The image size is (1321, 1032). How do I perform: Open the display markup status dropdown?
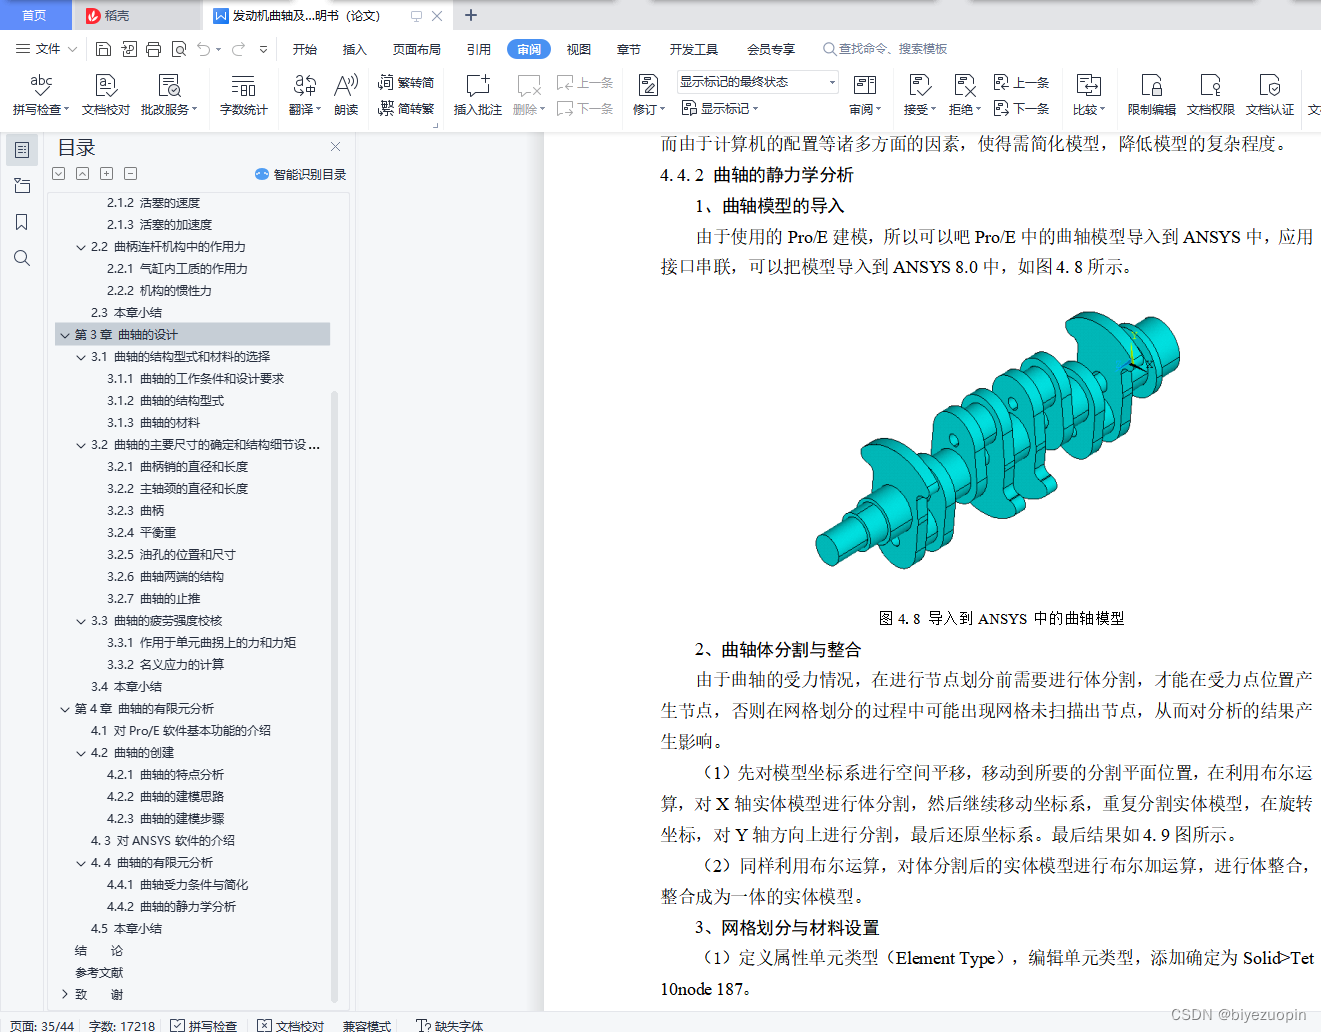[x=757, y=82]
